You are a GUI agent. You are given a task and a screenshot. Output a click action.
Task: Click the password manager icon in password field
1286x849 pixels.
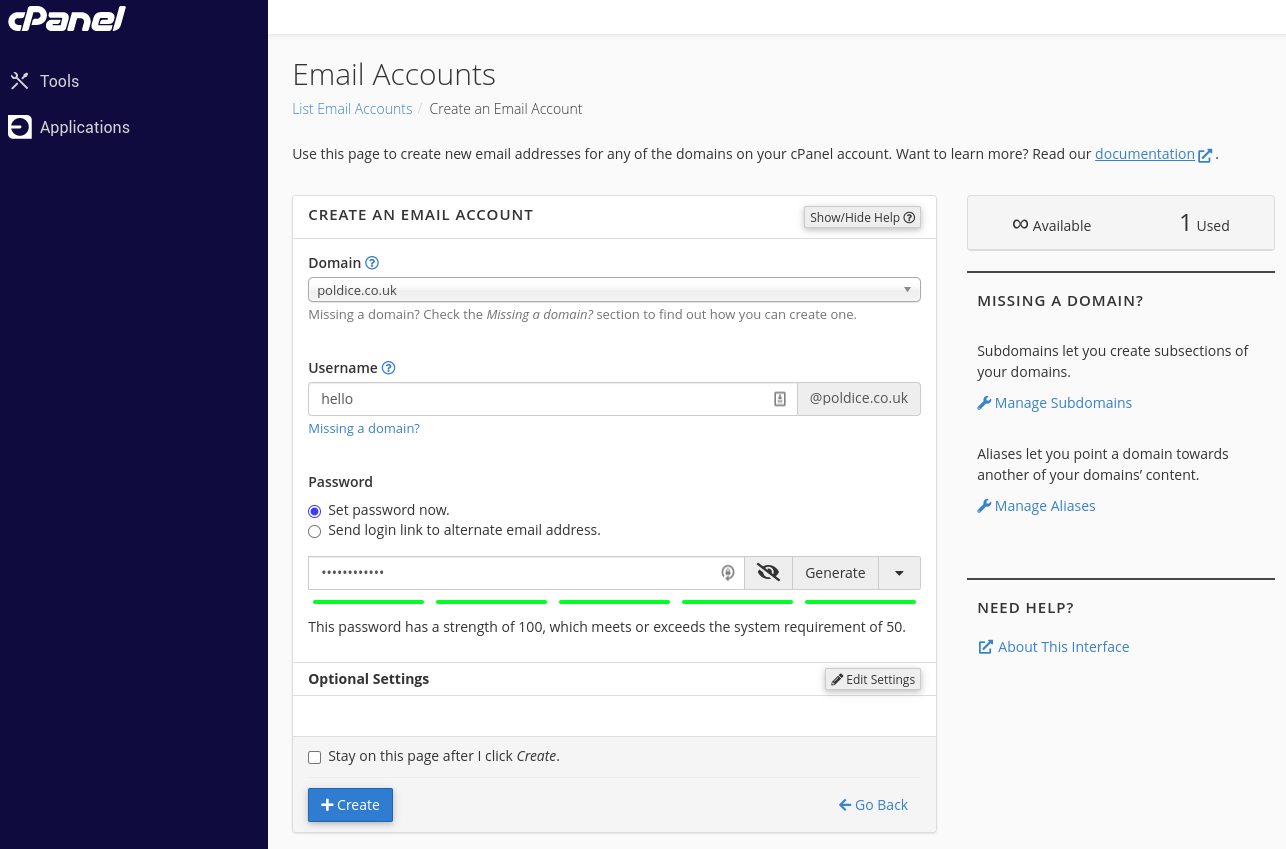click(728, 573)
